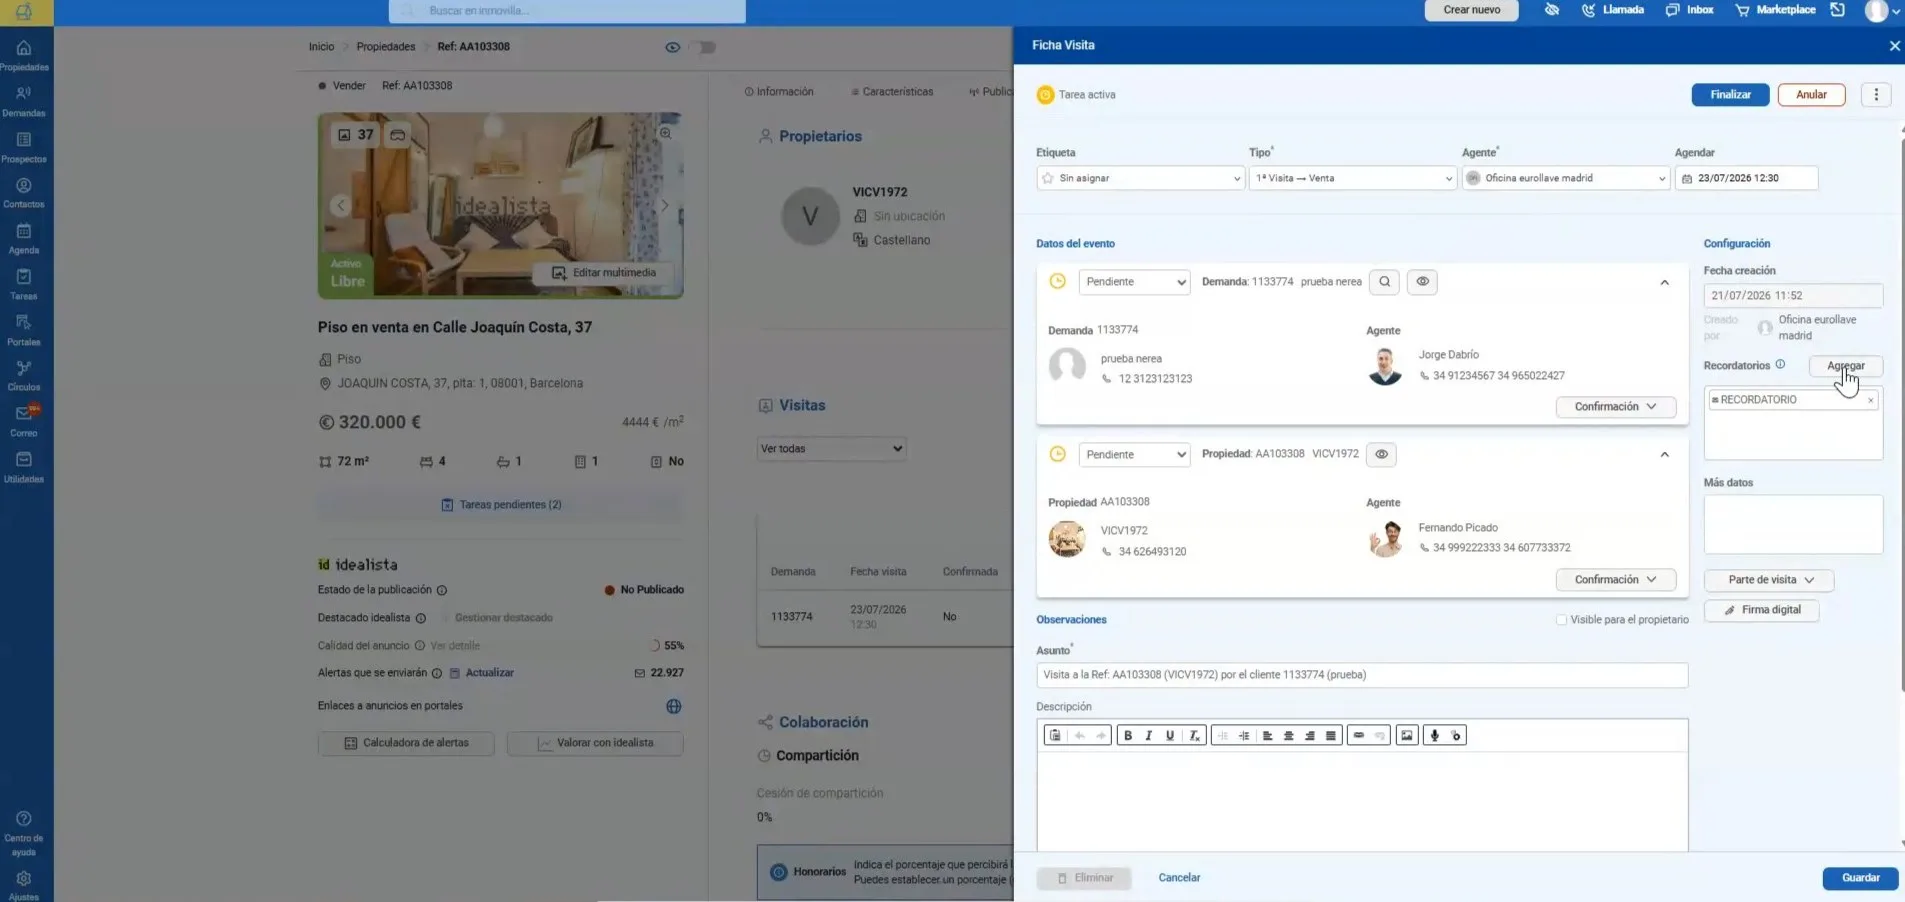Switch to the Características tab
This screenshot has height=902, width=1905.
[x=892, y=92]
